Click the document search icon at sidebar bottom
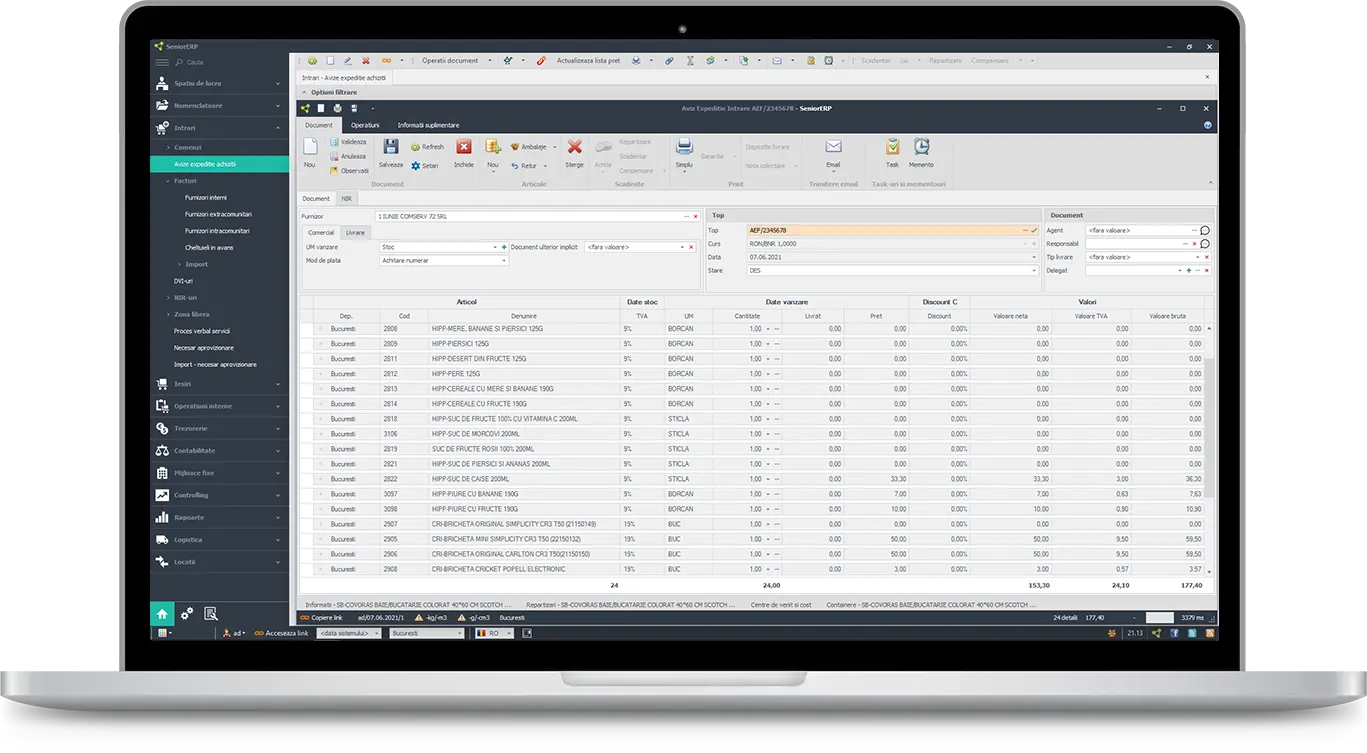The height and width of the screenshot is (753, 1367). tap(211, 614)
